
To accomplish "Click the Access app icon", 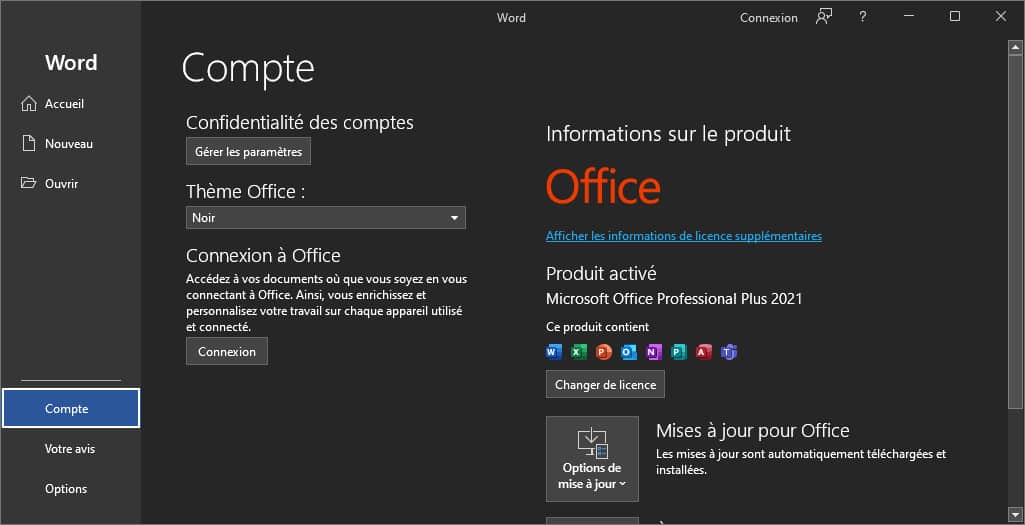I will point(703,352).
